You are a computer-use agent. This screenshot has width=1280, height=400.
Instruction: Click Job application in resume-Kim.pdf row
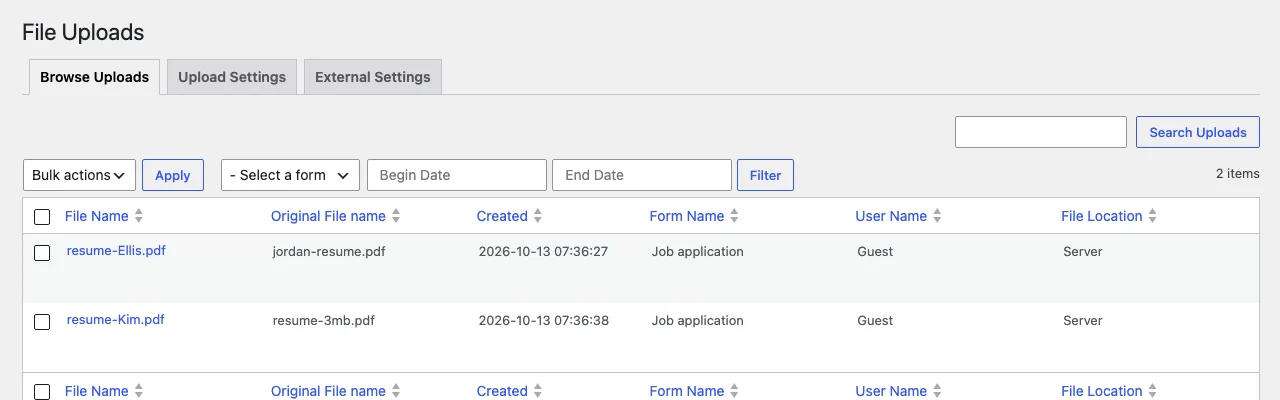(698, 321)
